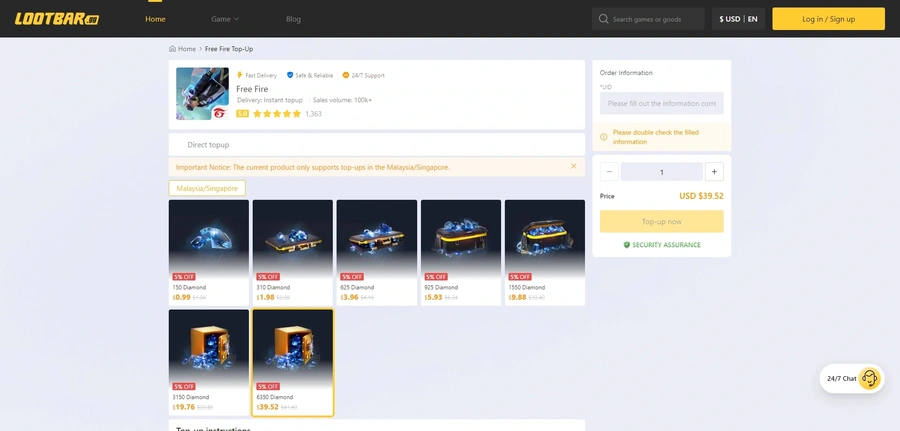Choose the 1550 Diamond chest package
This screenshot has height=431, width=900.
click(x=544, y=252)
